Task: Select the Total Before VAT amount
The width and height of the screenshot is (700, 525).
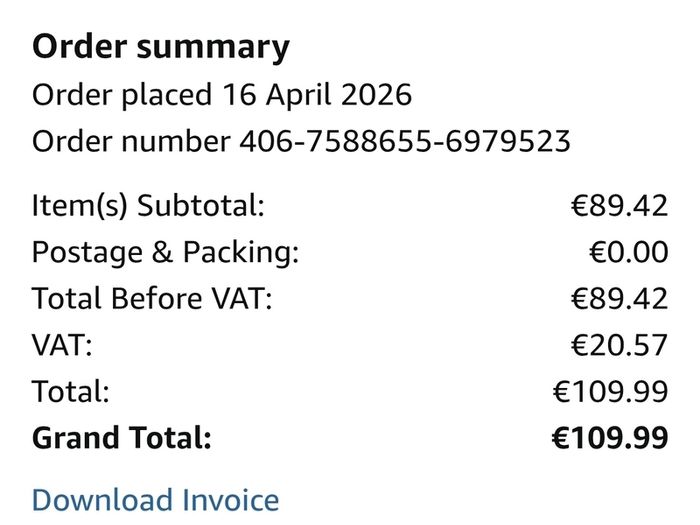Action: (619, 299)
